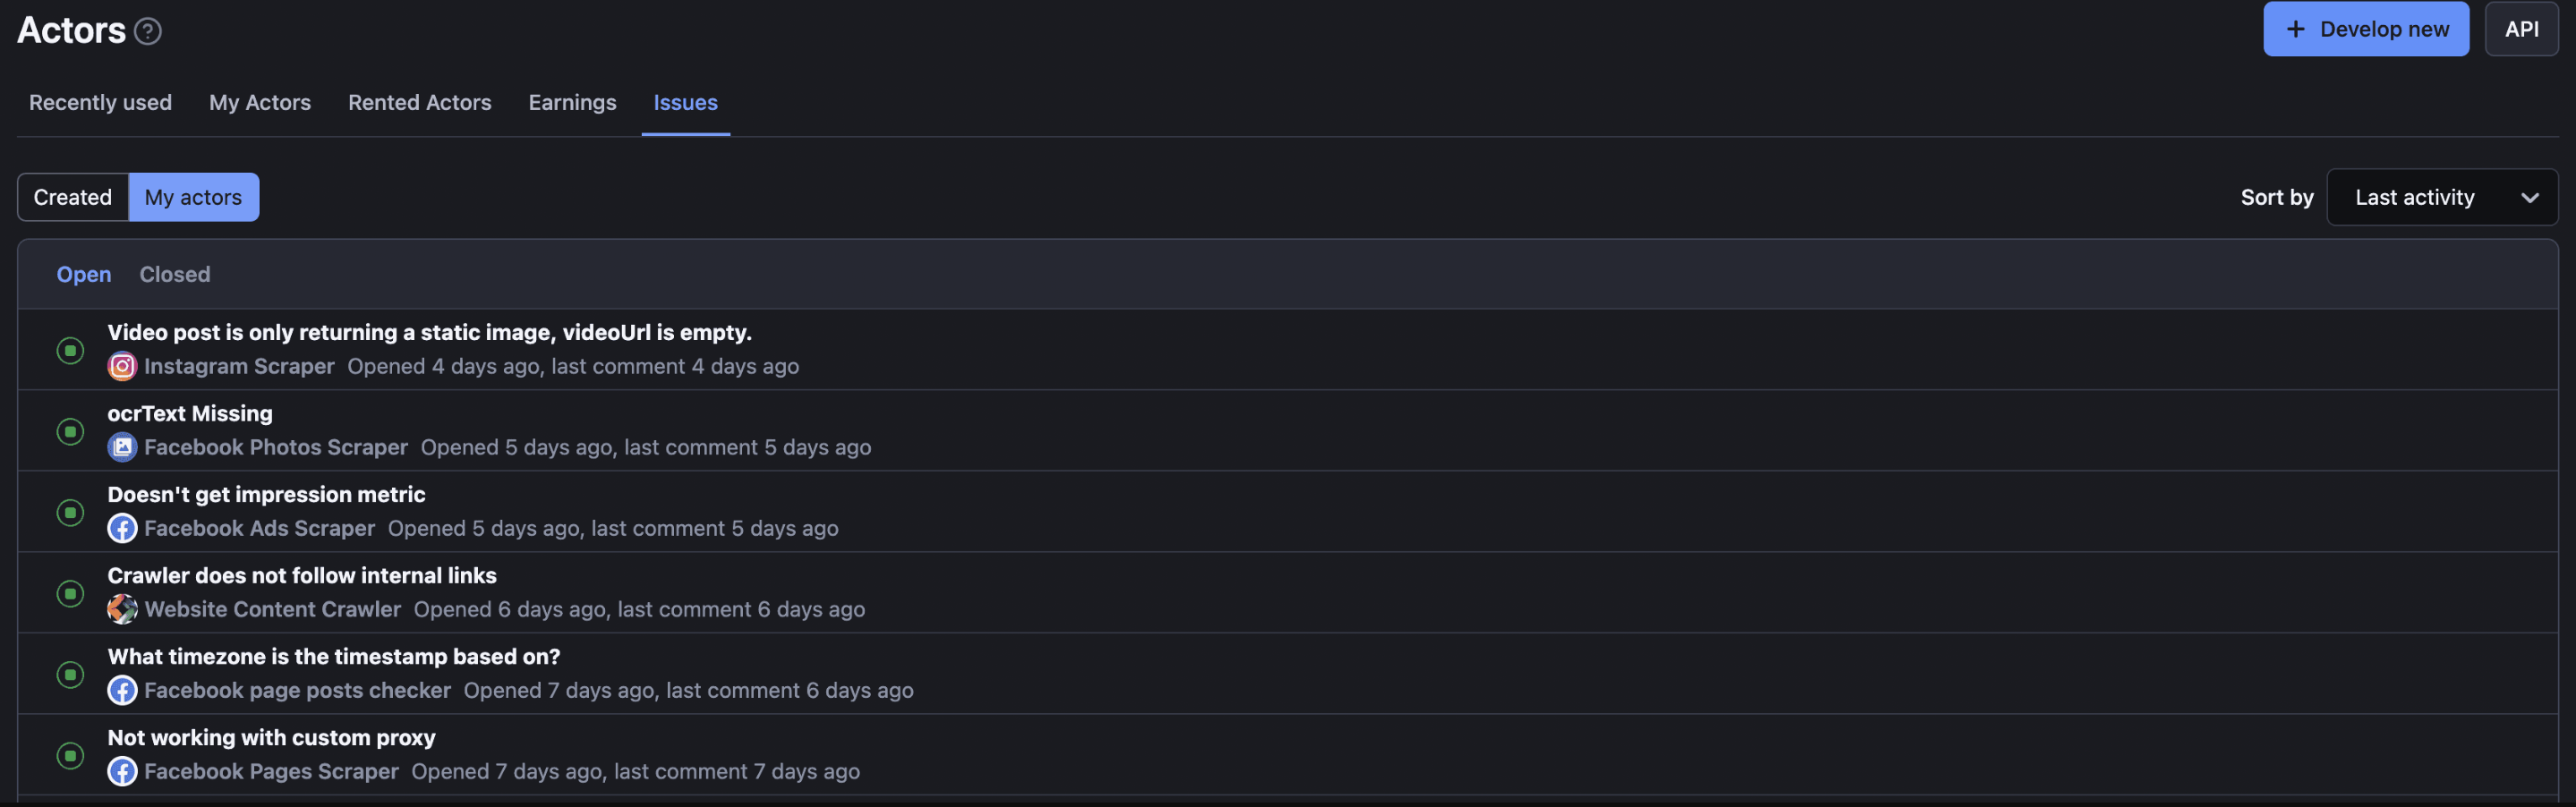
Task: Click the API button
Action: click(2520, 29)
